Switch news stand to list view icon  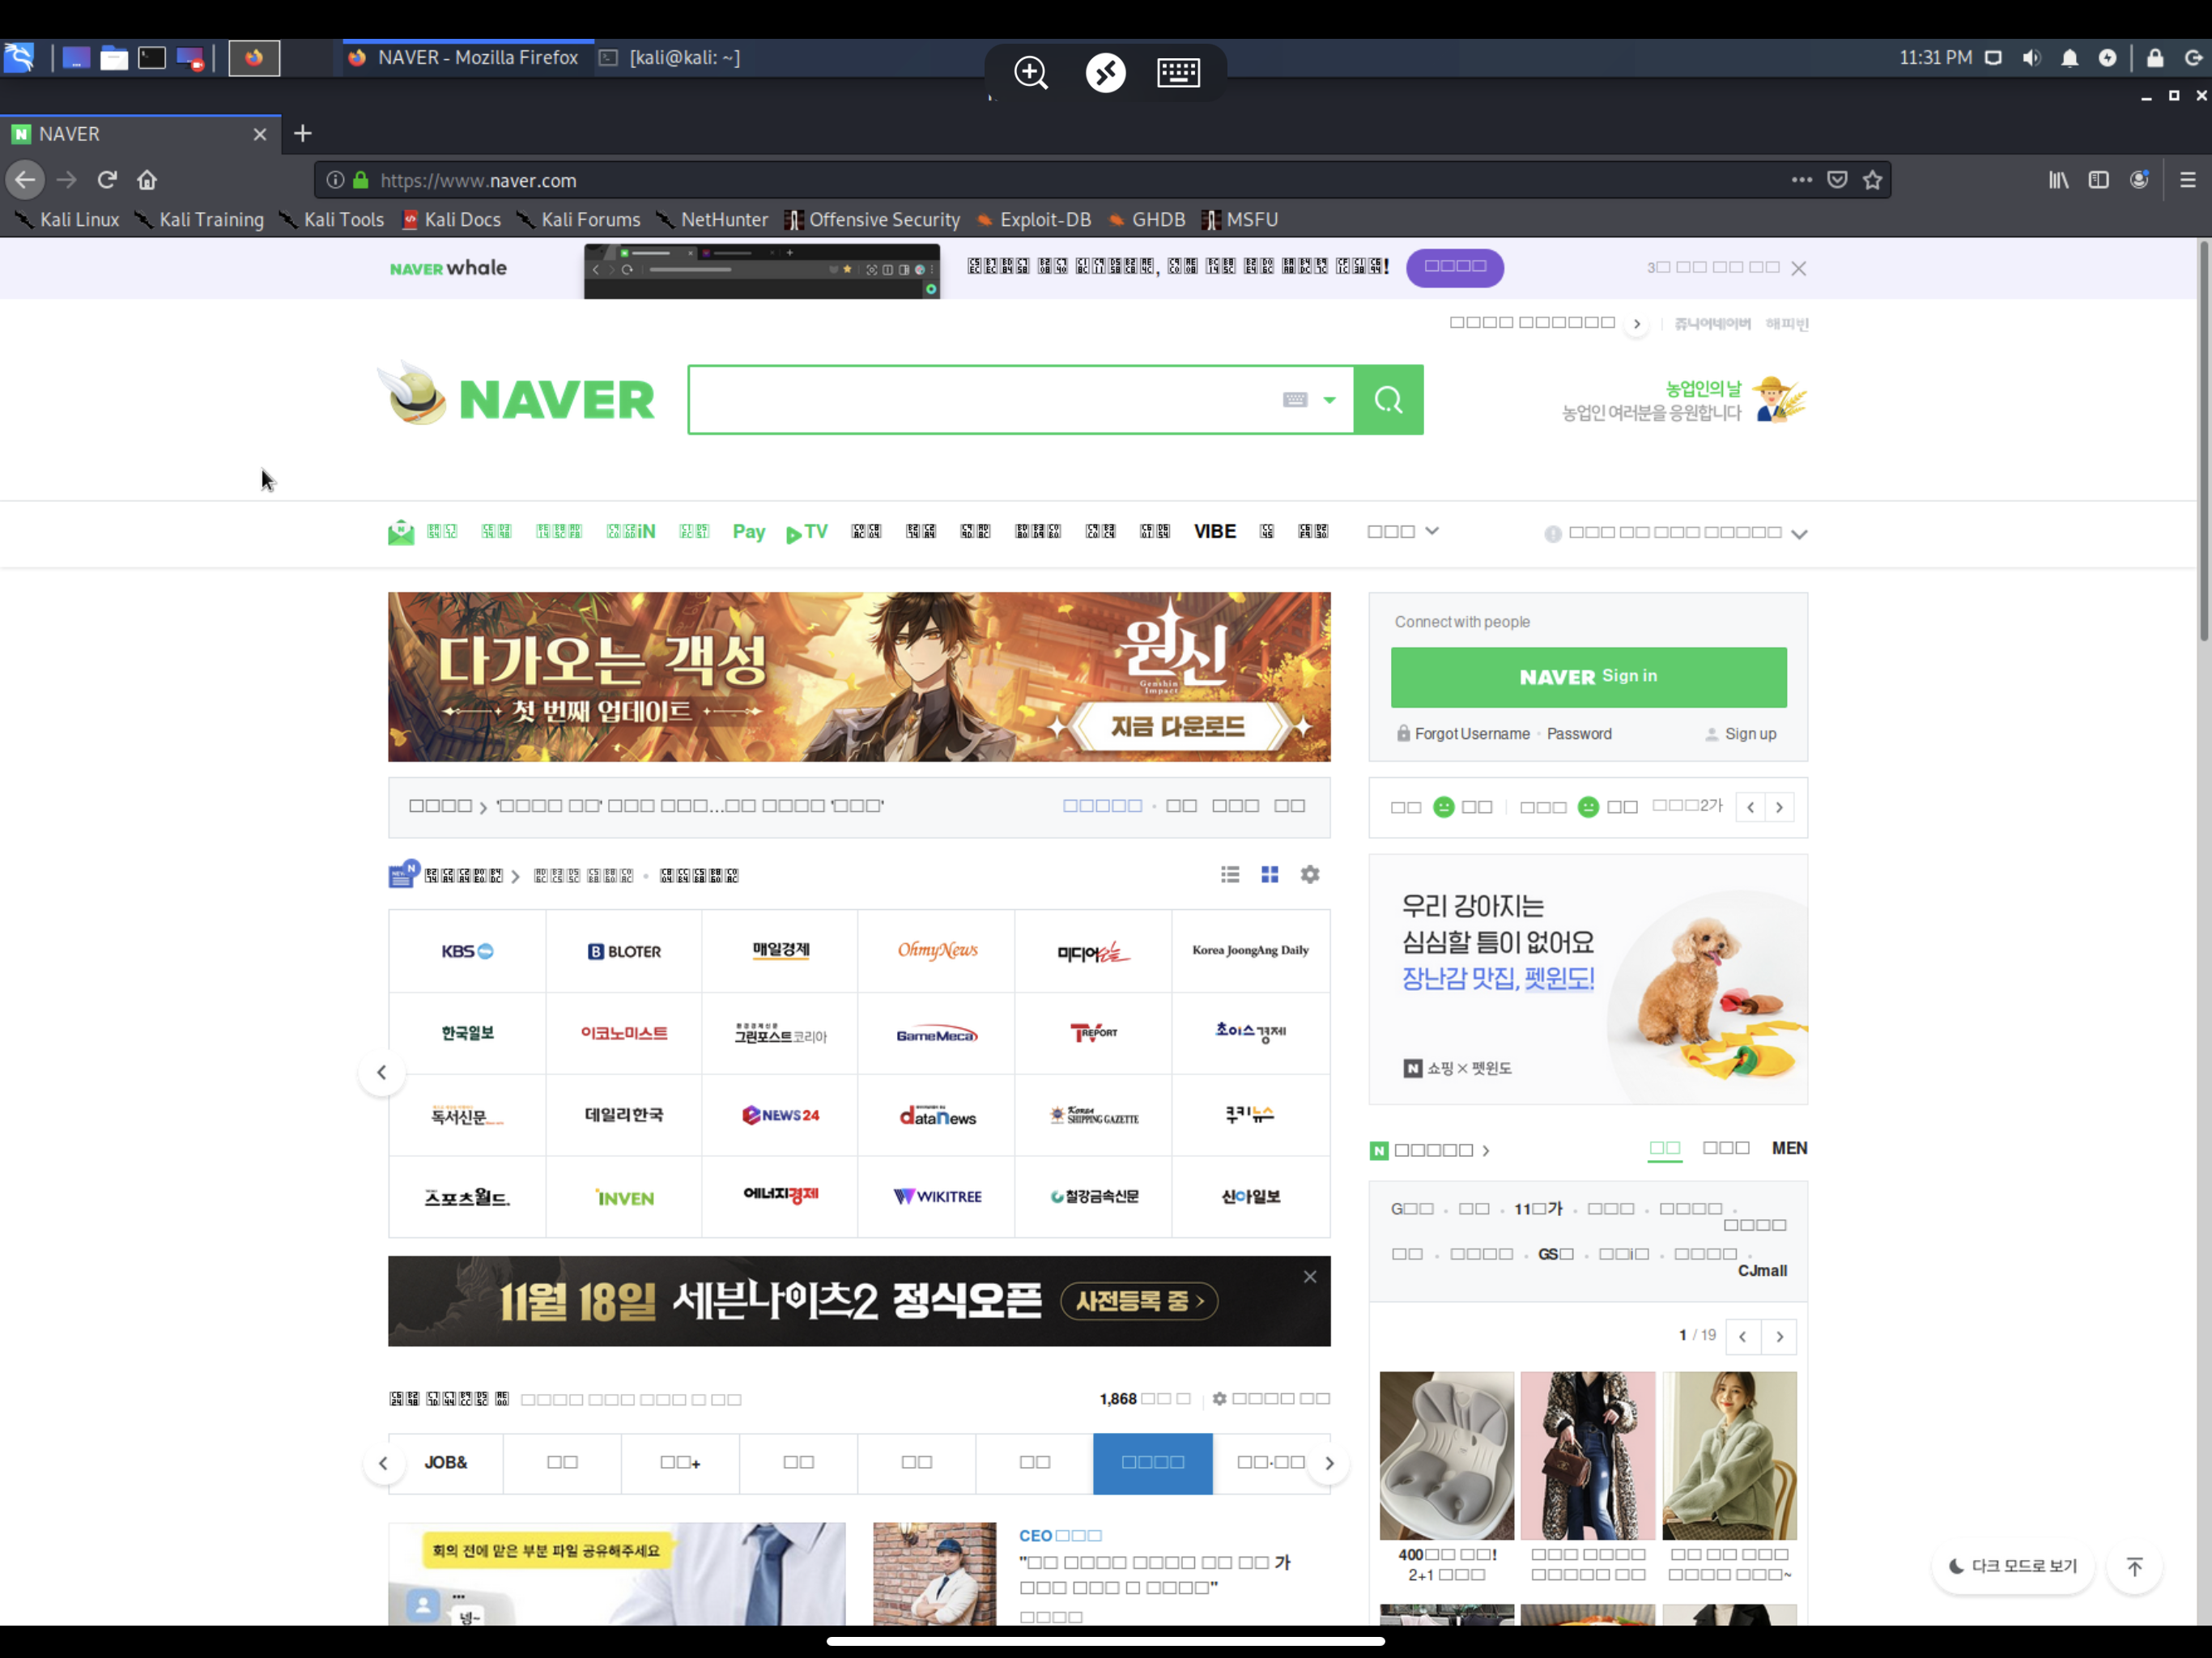click(x=1230, y=875)
